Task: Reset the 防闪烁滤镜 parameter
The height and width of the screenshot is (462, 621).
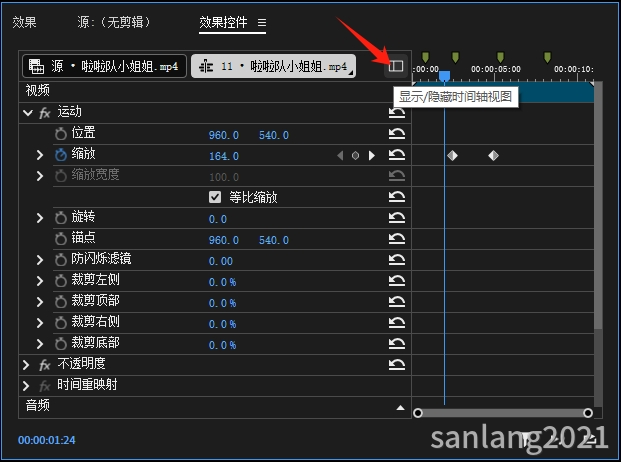Action: pyautogui.click(x=396, y=260)
